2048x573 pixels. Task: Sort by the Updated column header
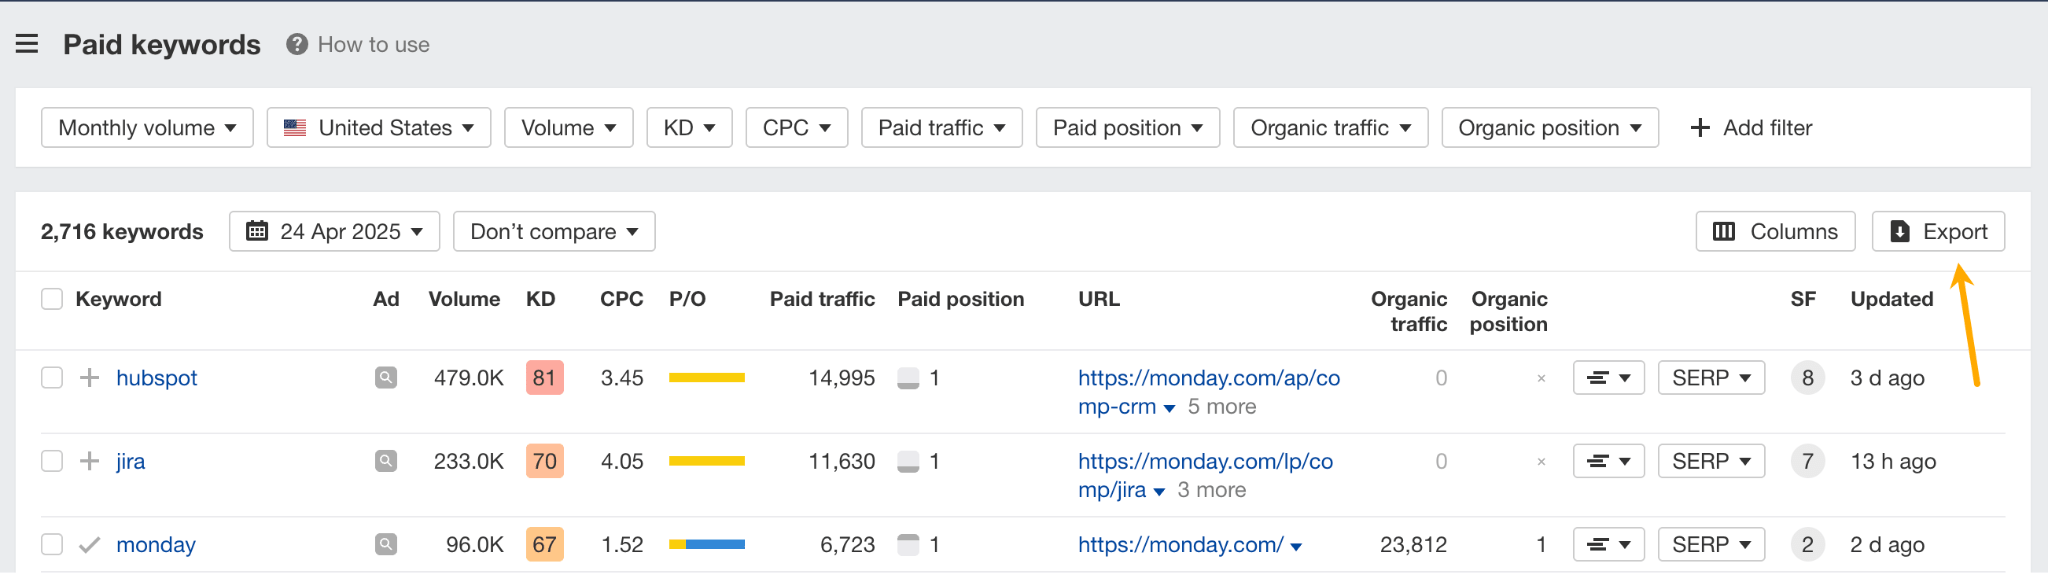click(1892, 299)
